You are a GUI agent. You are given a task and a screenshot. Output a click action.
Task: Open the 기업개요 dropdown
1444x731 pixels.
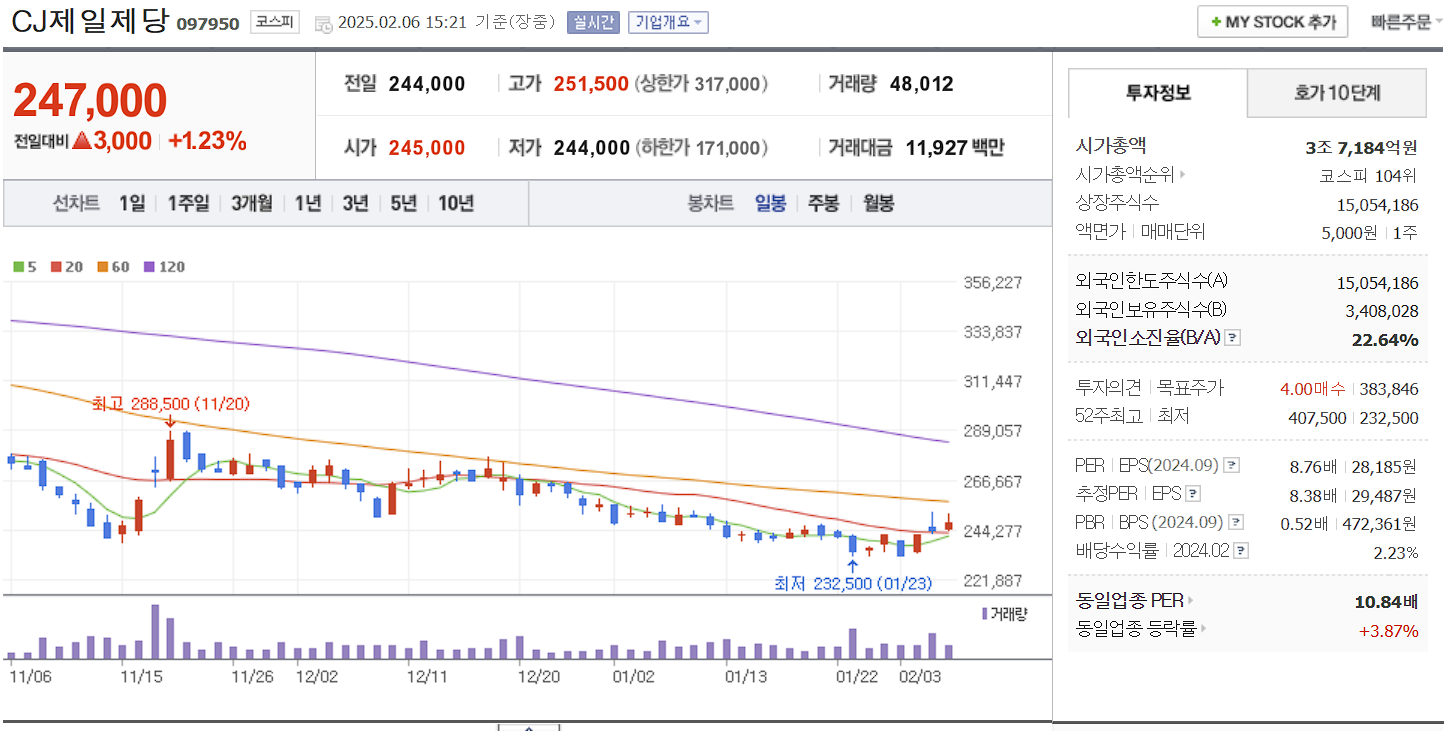[666, 22]
